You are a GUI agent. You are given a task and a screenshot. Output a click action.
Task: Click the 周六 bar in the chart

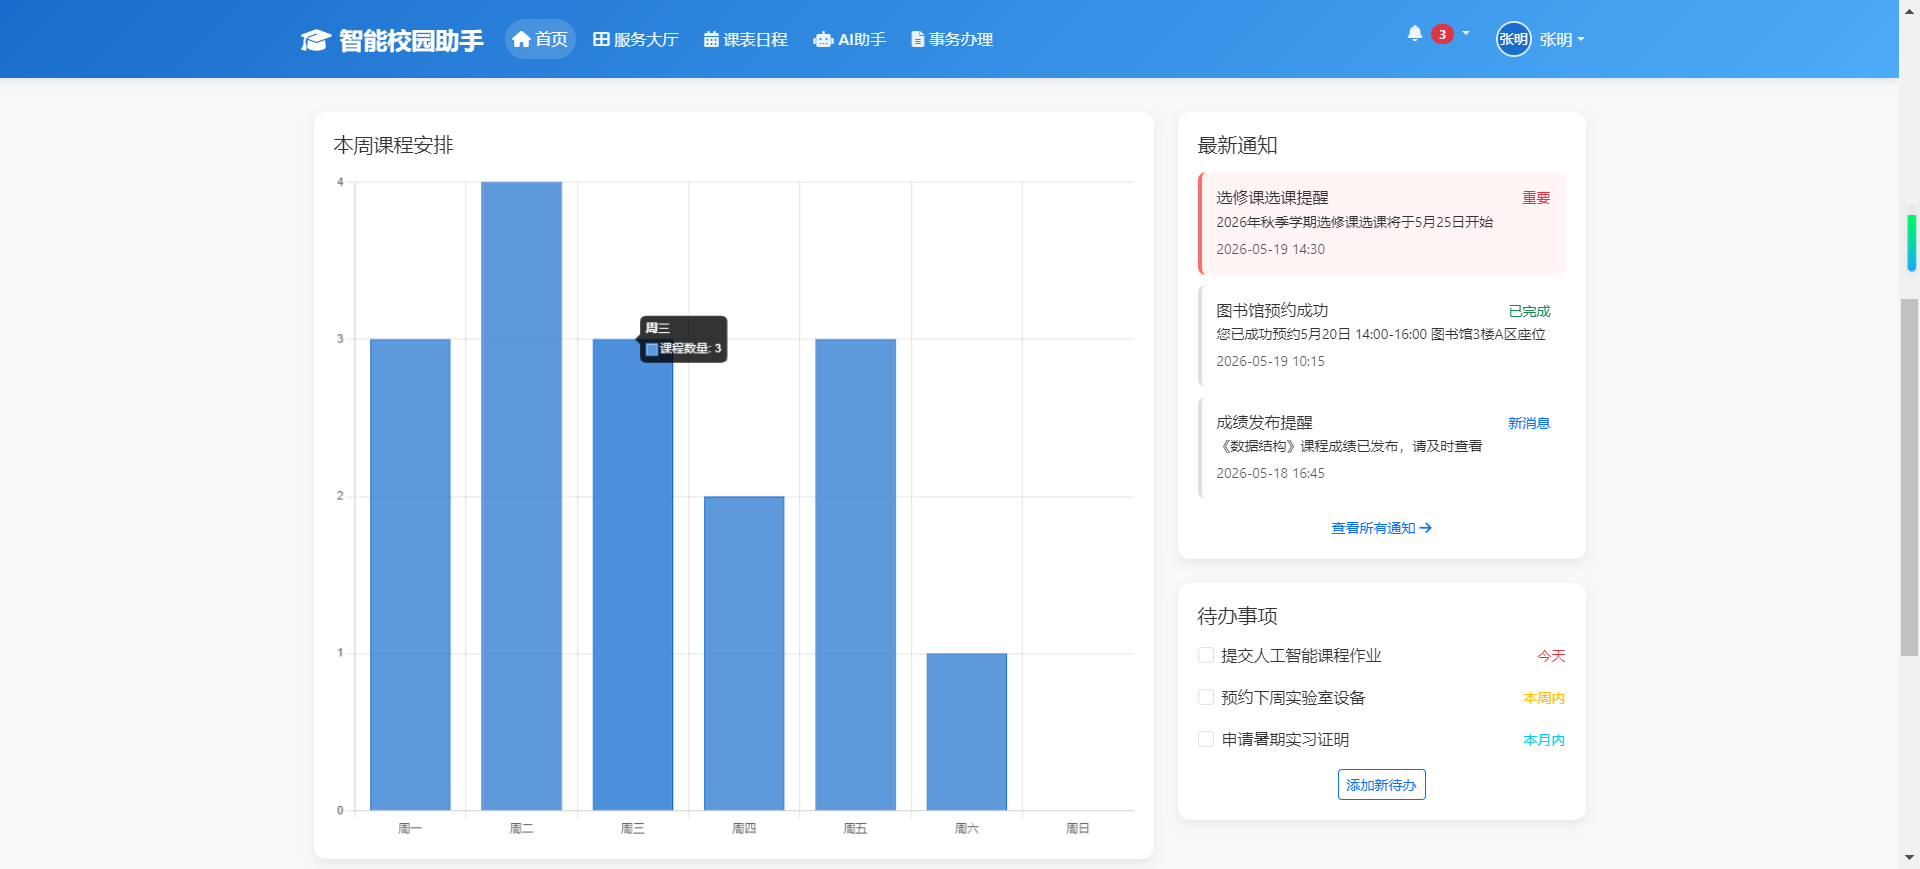pyautogui.click(x=966, y=732)
